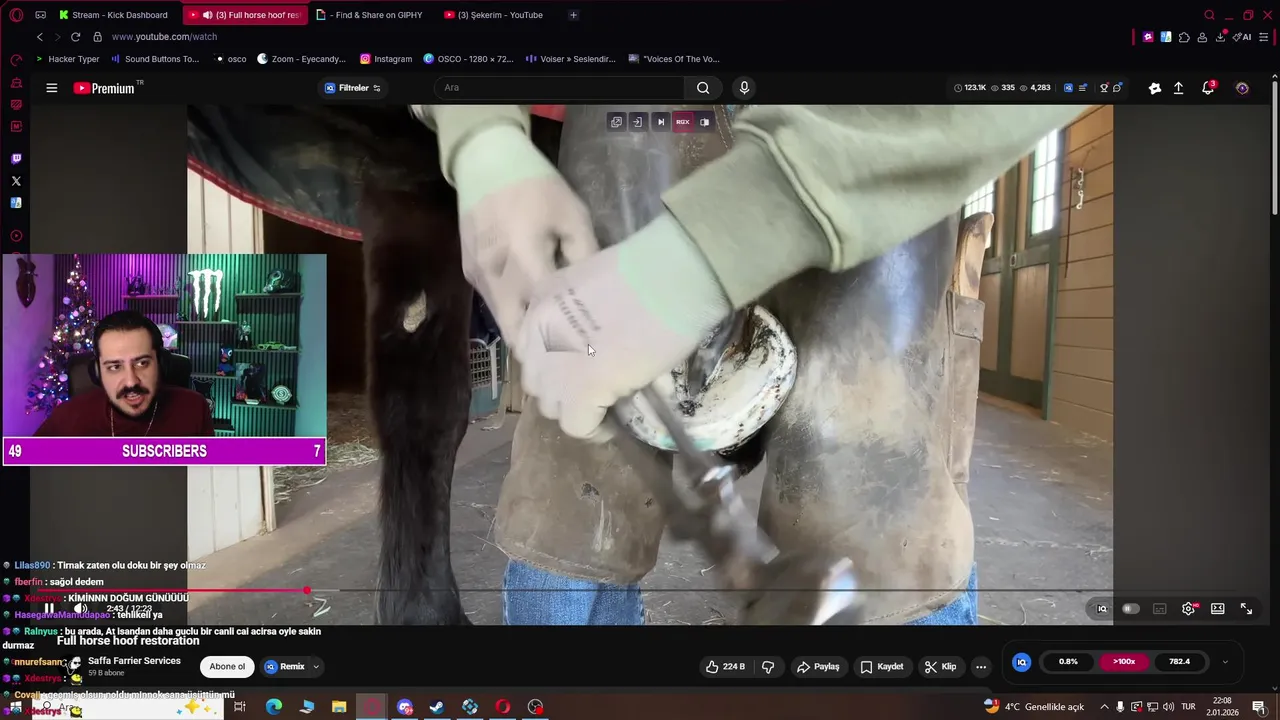Switch to the Stream - Kick Dashboard tab
Screen dimensions: 1280x720
coord(114,15)
